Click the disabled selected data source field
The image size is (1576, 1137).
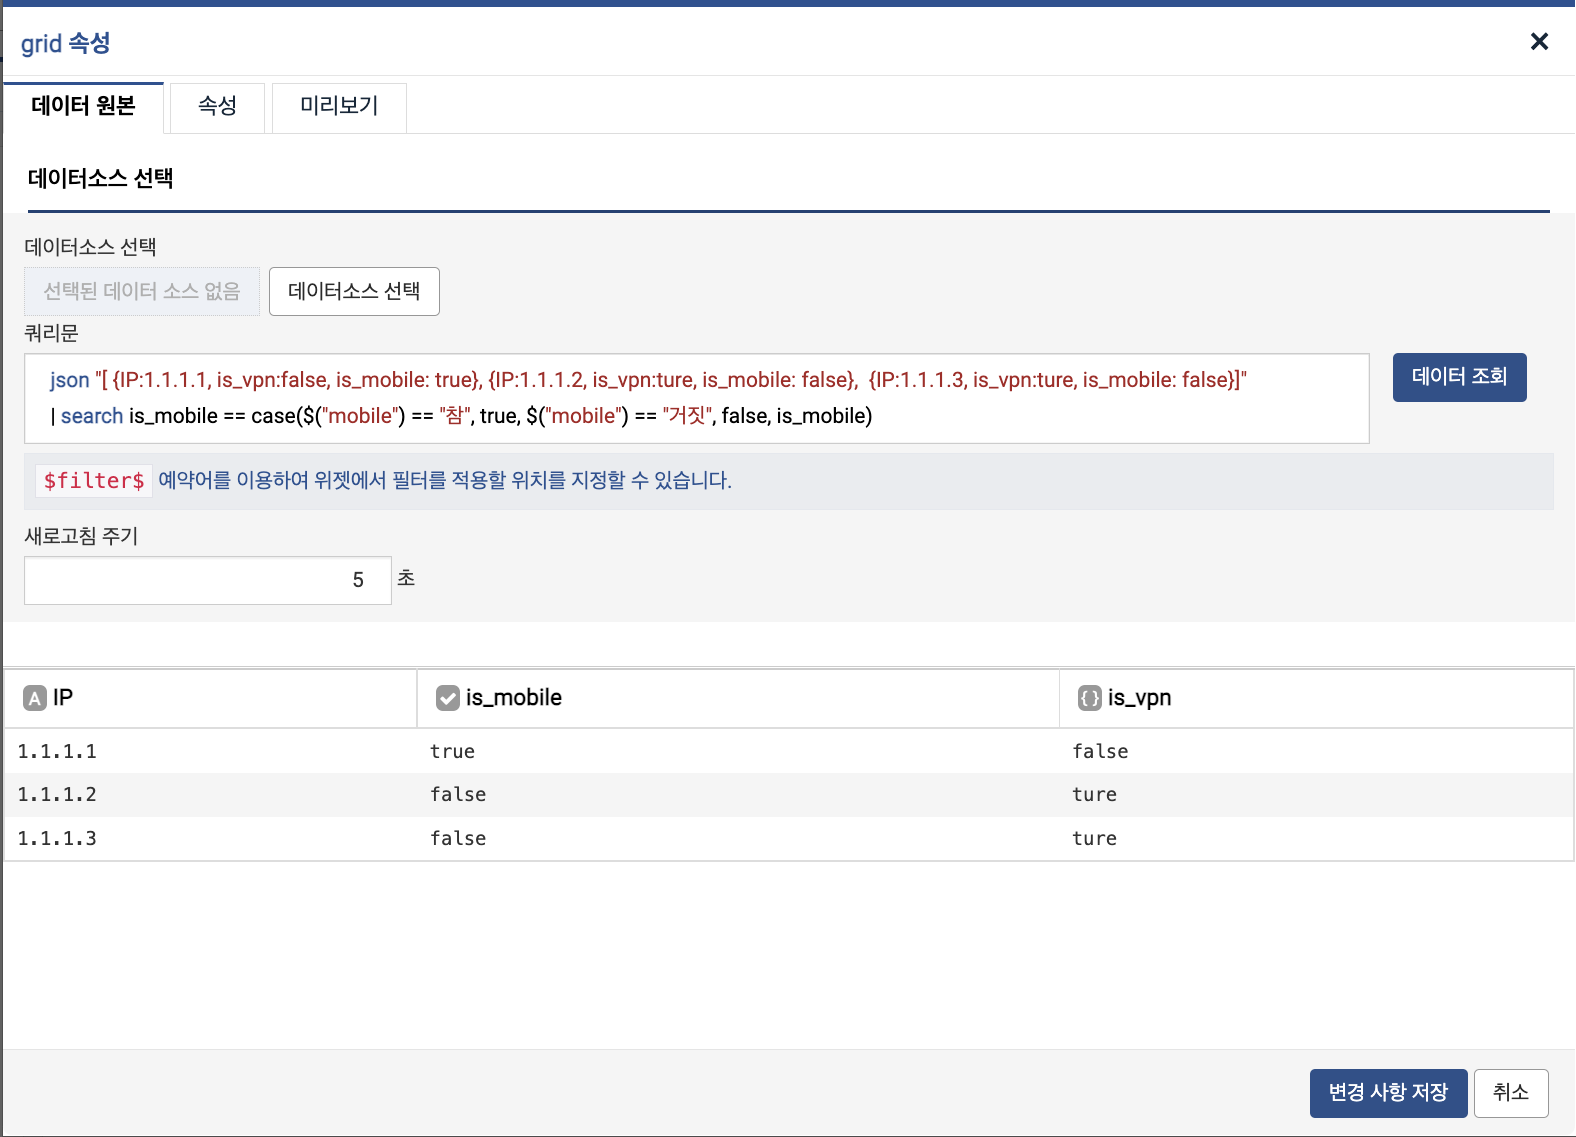pos(142,291)
